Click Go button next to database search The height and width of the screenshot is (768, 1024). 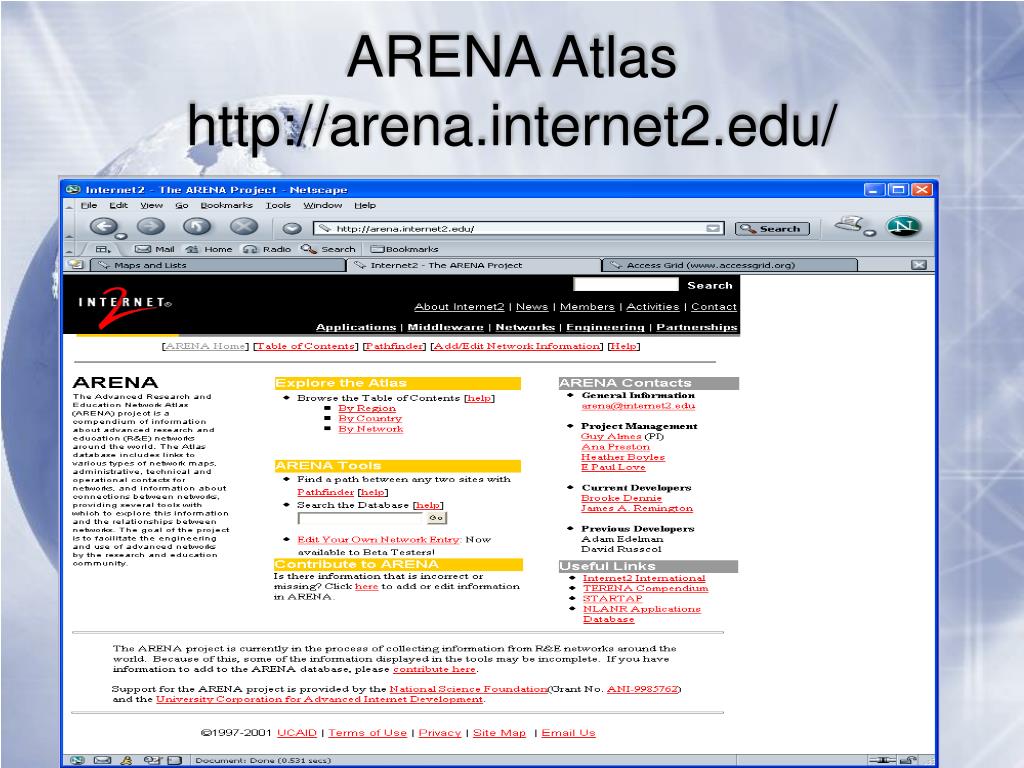pos(436,518)
